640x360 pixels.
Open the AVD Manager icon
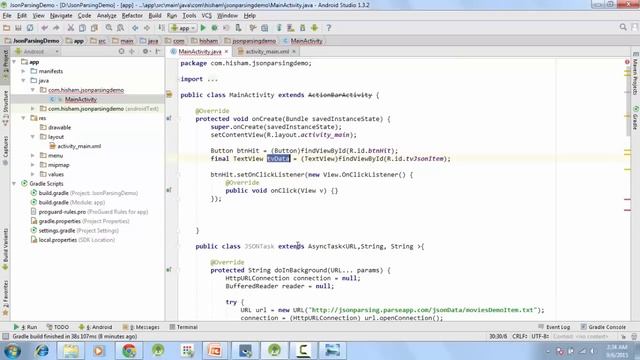point(291,28)
